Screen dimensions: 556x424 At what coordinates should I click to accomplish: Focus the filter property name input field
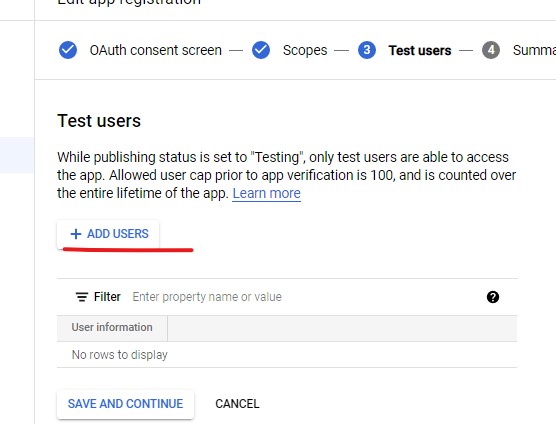(305, 297)
